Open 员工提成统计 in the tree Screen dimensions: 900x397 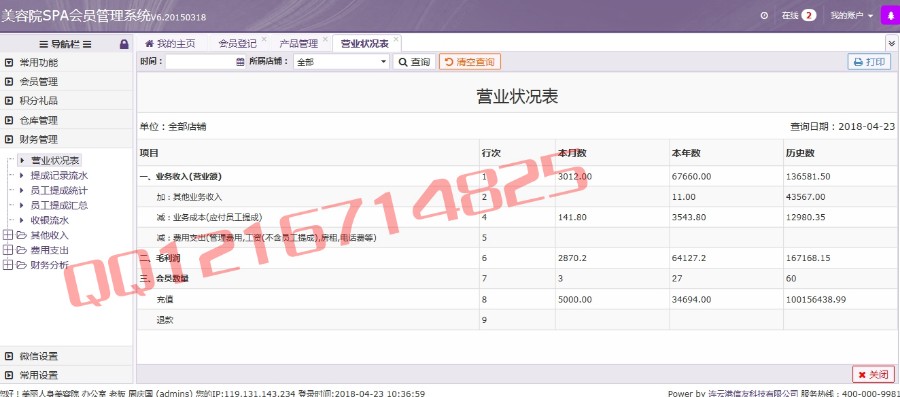point(59,190)
